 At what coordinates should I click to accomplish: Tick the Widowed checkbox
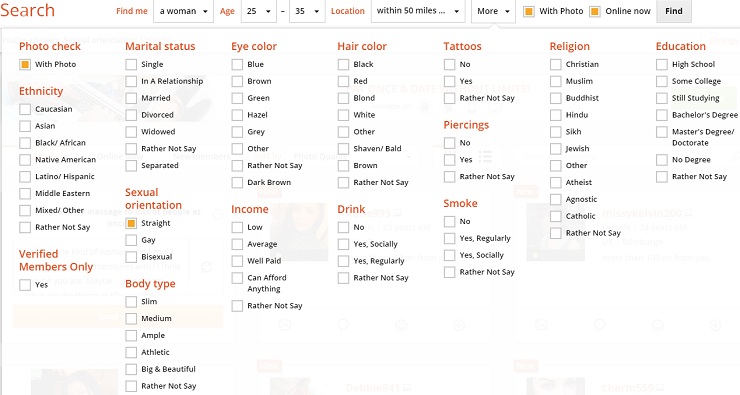coord(131,132)
